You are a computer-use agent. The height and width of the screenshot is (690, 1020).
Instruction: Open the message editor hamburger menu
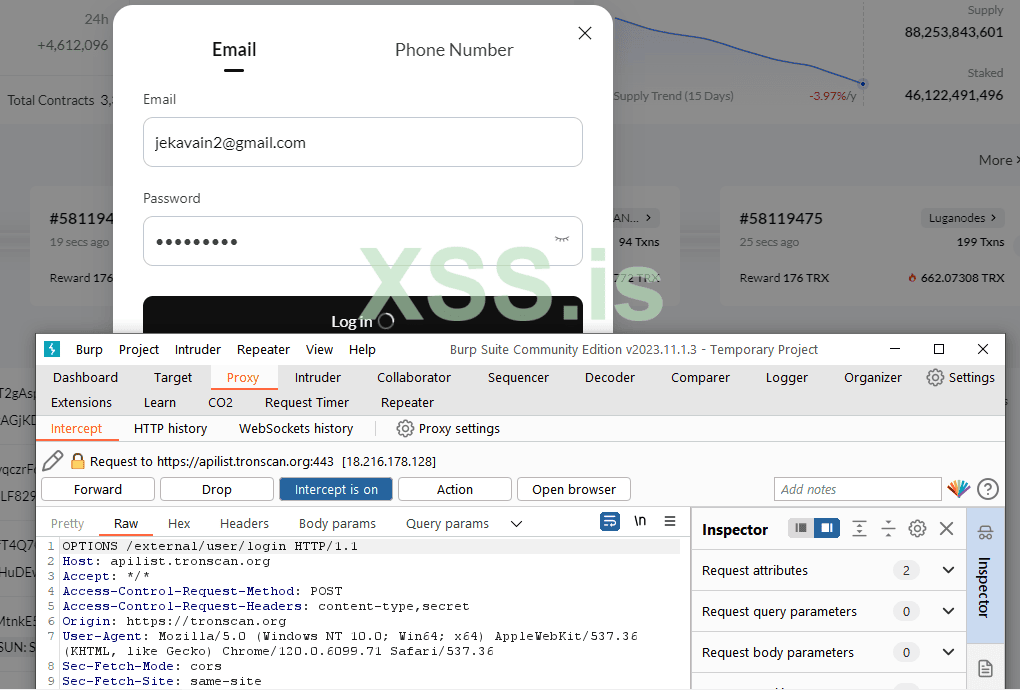(670, 521)
